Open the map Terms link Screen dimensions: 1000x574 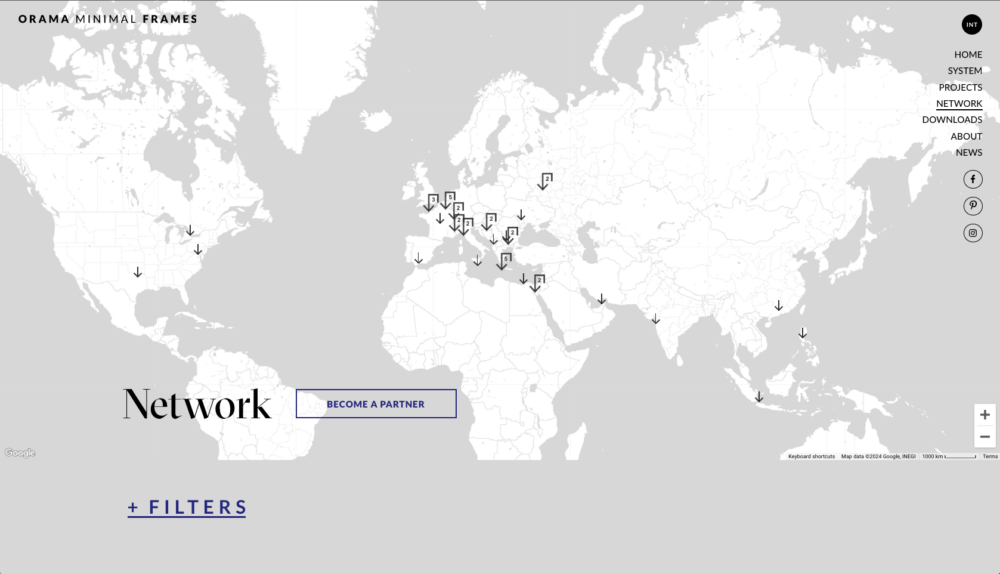tap(989, 456)
